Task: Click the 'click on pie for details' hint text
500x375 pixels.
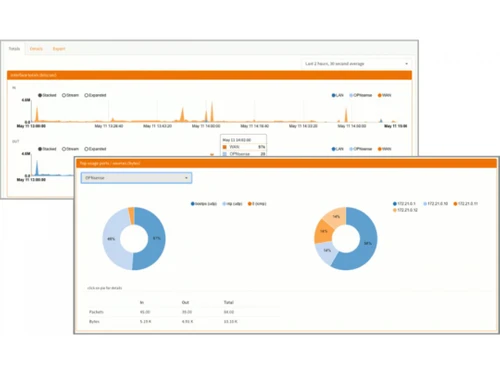Action: tap(105, 288)
